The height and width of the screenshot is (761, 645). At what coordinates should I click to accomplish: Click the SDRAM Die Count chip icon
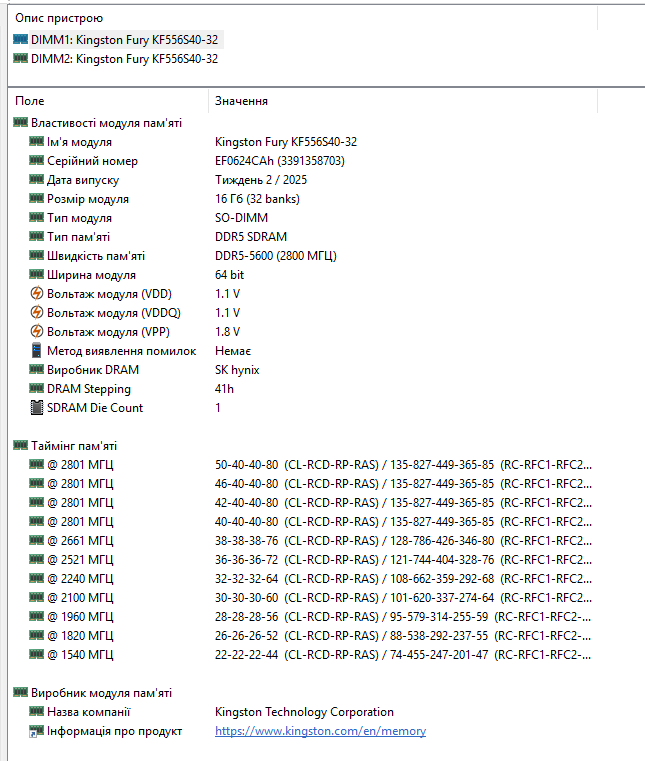(x=37, y=408)
